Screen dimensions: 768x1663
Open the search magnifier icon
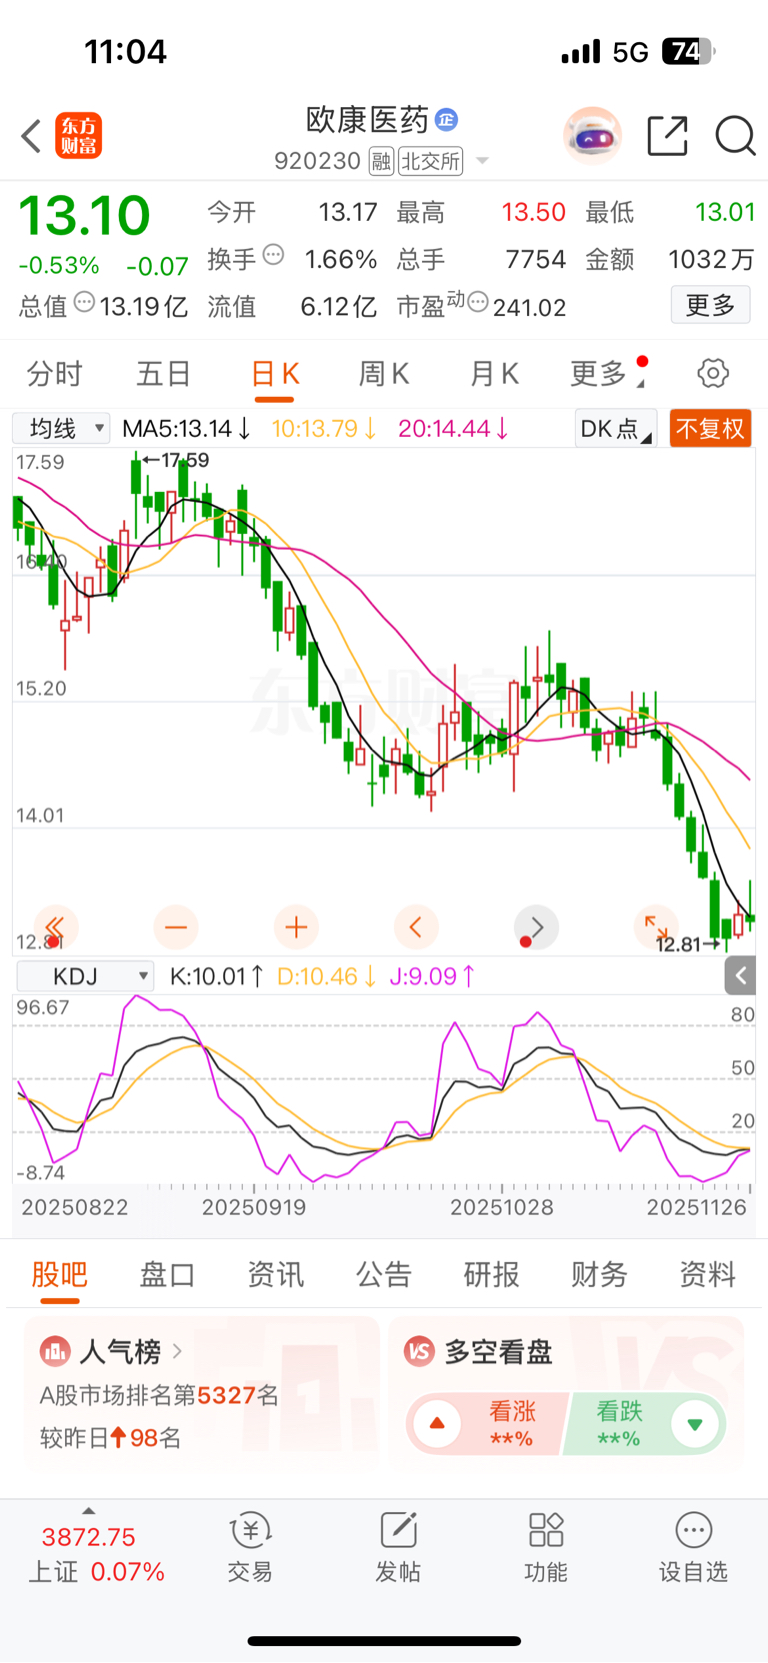(735, 136)
